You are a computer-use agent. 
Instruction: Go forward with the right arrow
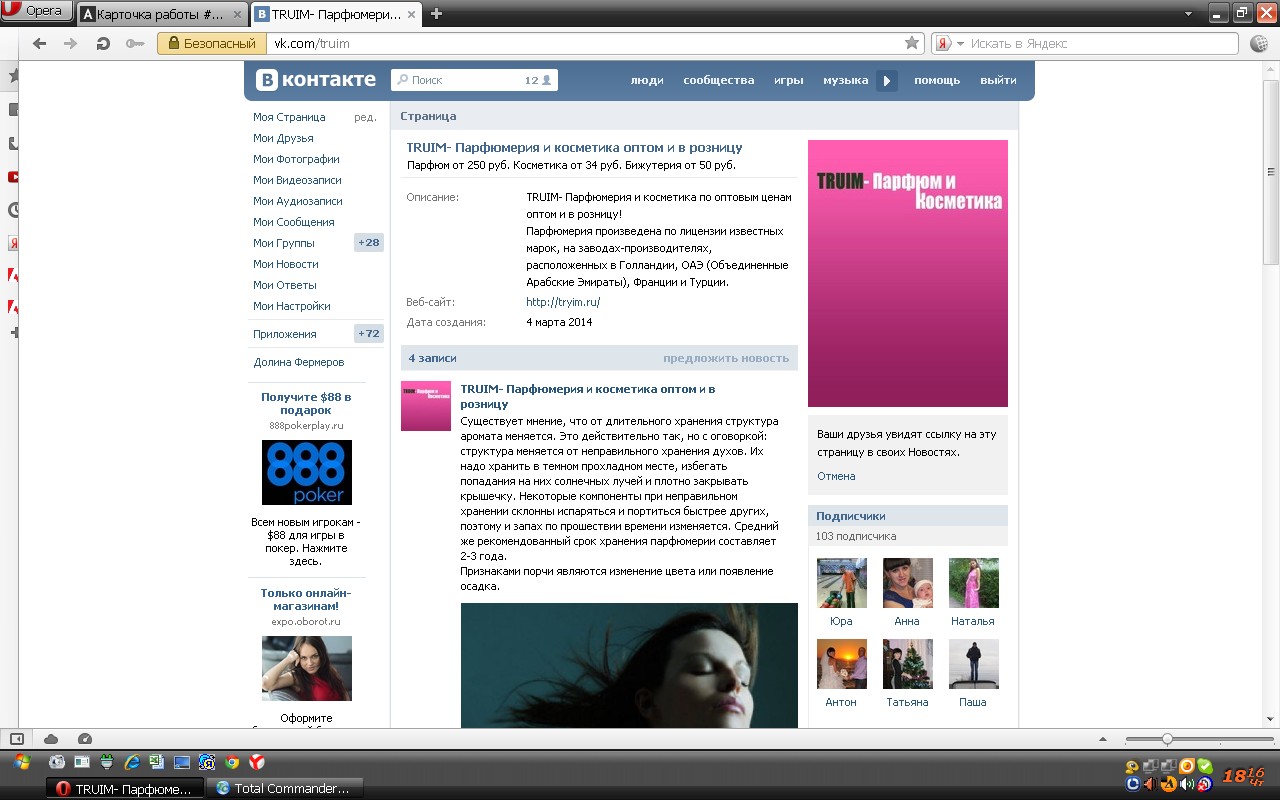pos(70,43)
